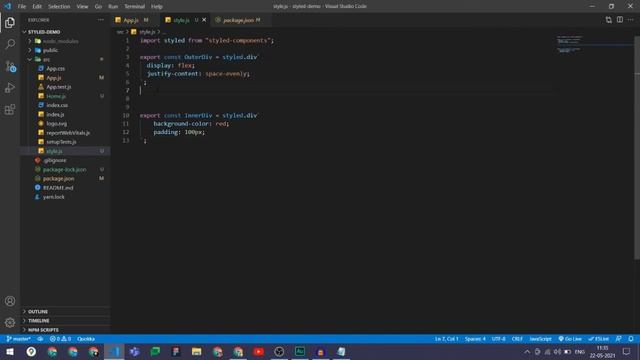Expand the NPM SCRIPTS section
Image resolution: width=640 pixels, height=360 pixels.
click(65, 330)
